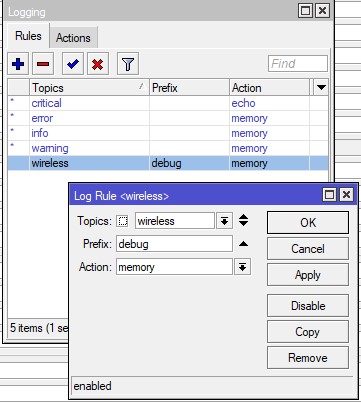The height and width of the screenshot is (403, 361).
Task: Disable rule with red cross icon
Action: (97, 64)
